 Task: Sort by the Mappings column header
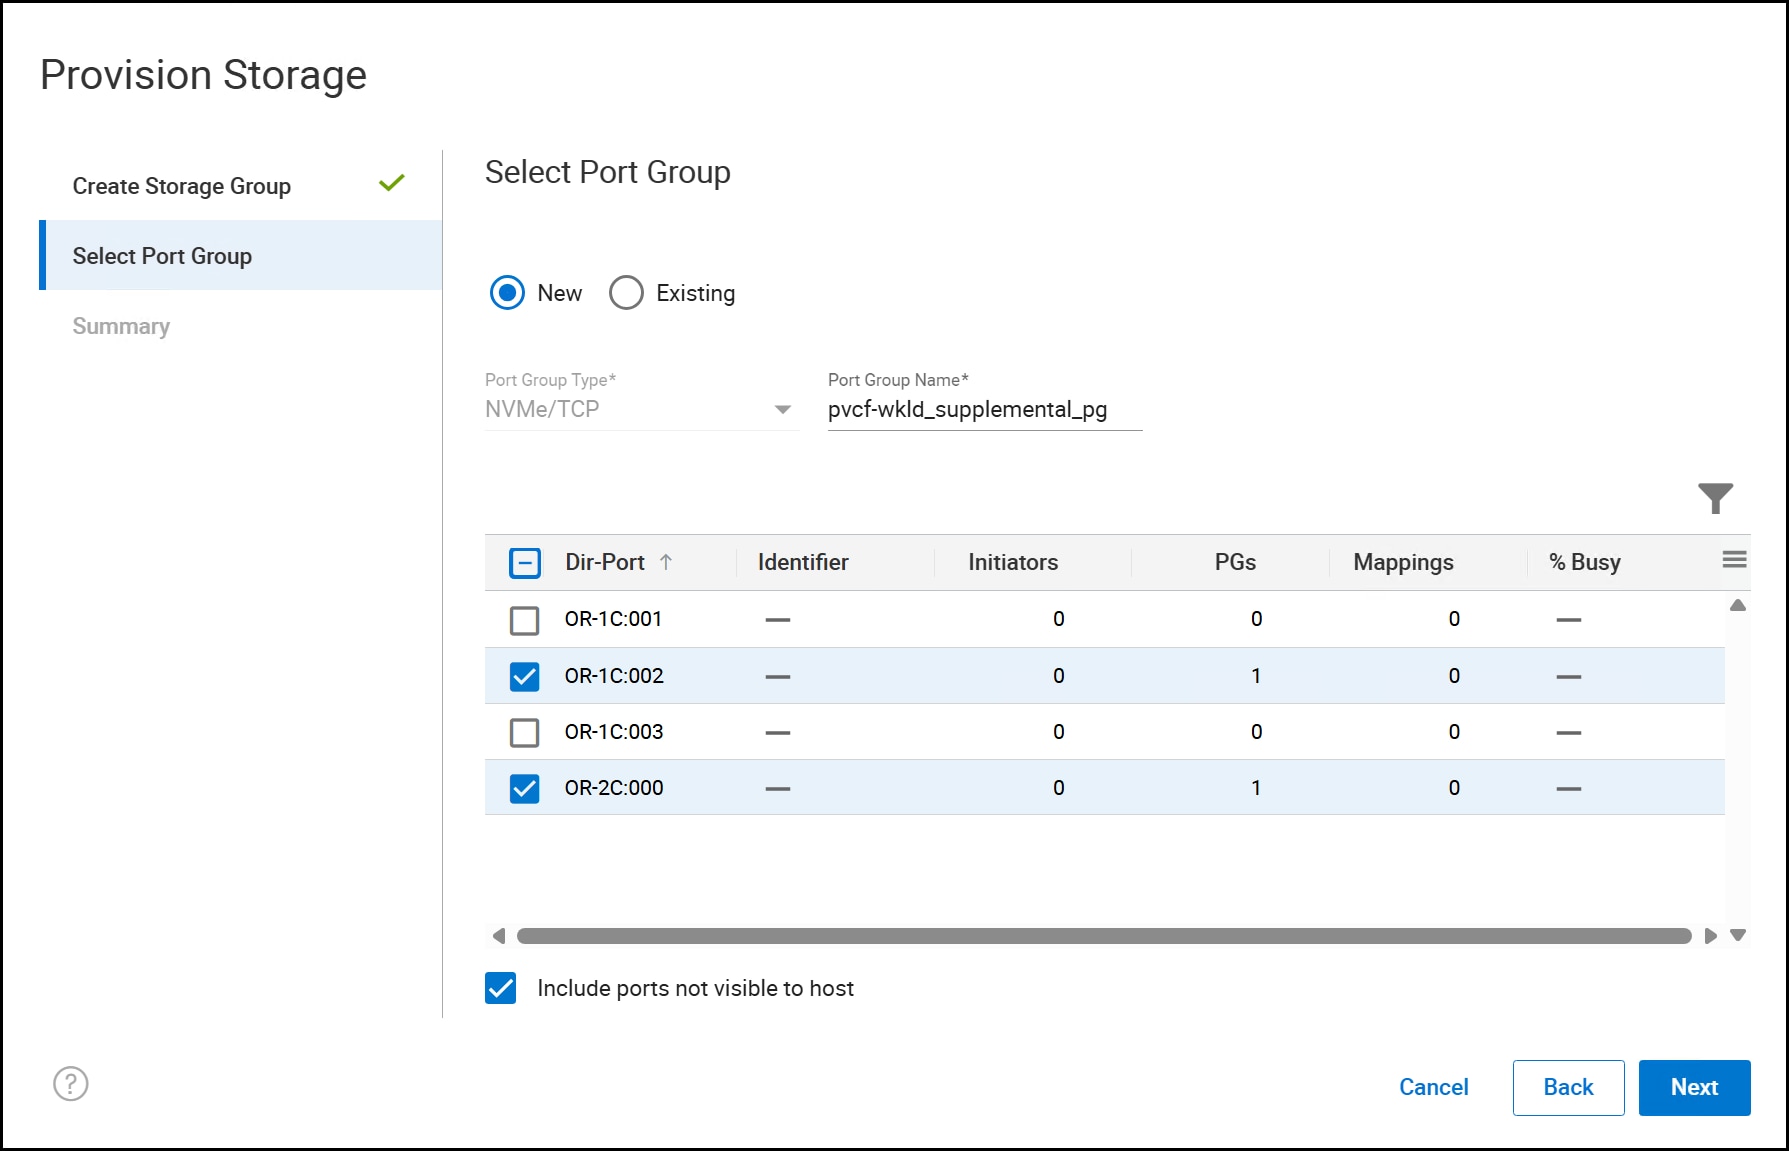coord(1403,563)
